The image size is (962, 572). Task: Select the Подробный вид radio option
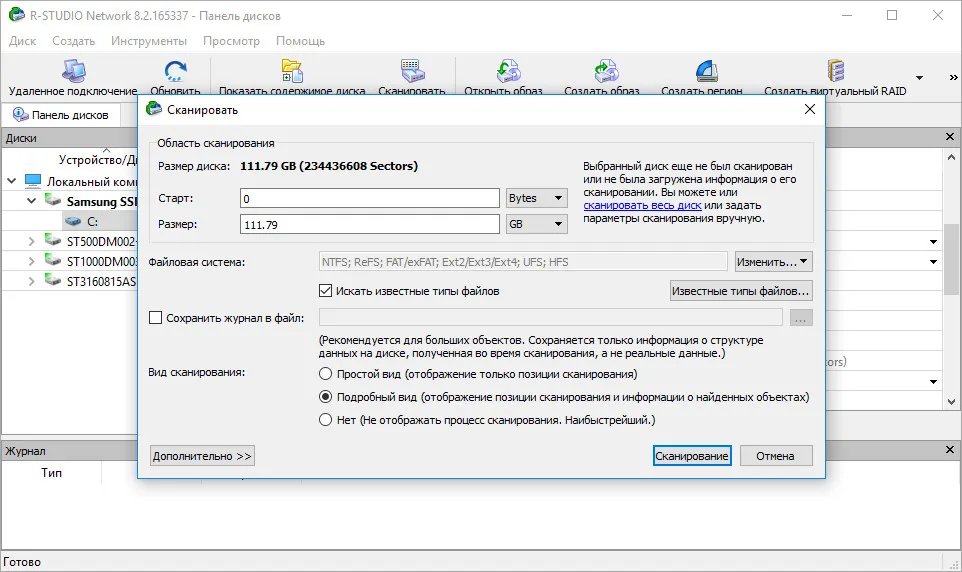click(326, 397)
